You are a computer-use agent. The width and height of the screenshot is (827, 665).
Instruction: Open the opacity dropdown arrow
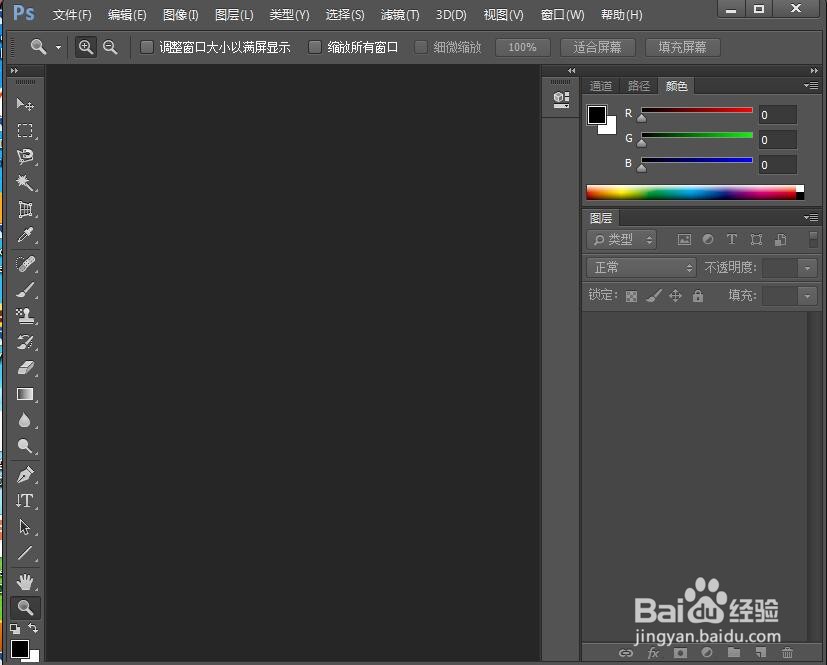[807, 268]
